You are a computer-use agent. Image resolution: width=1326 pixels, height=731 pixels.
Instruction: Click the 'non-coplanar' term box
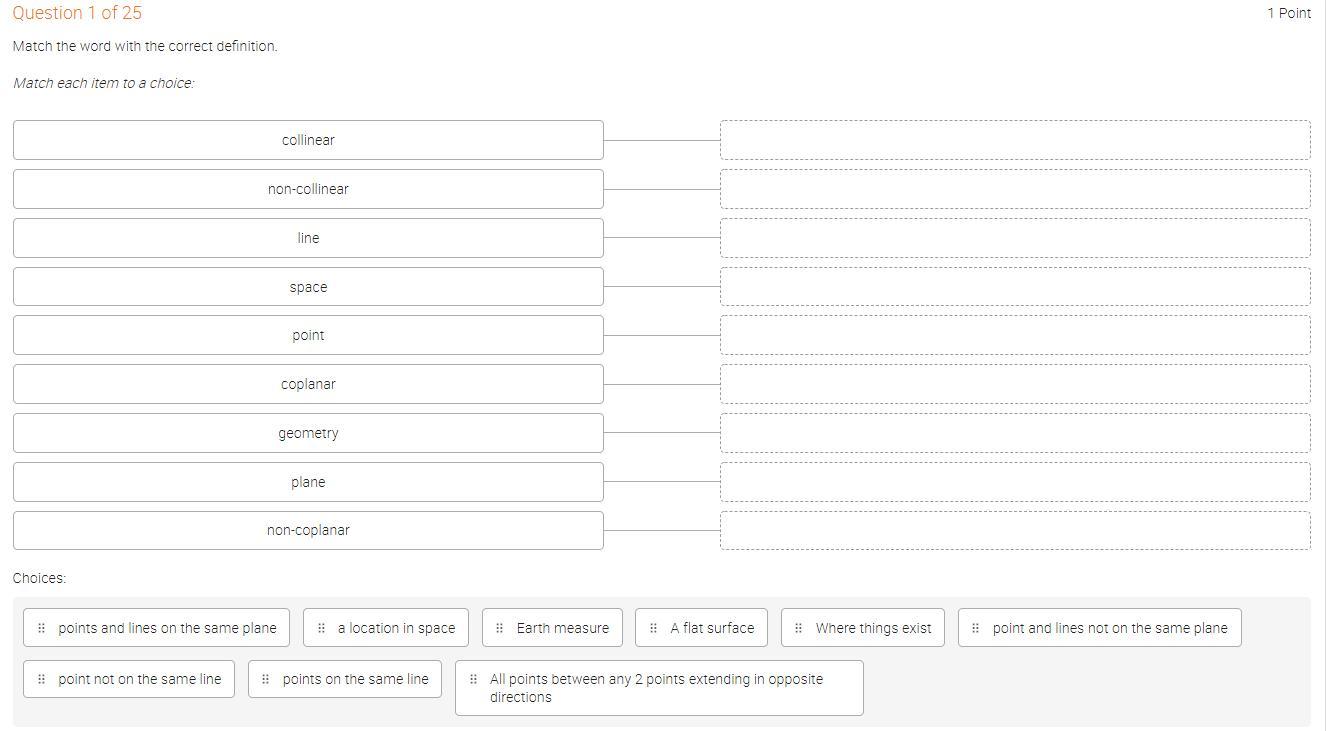pyautogui.click(x=308, y=530)
